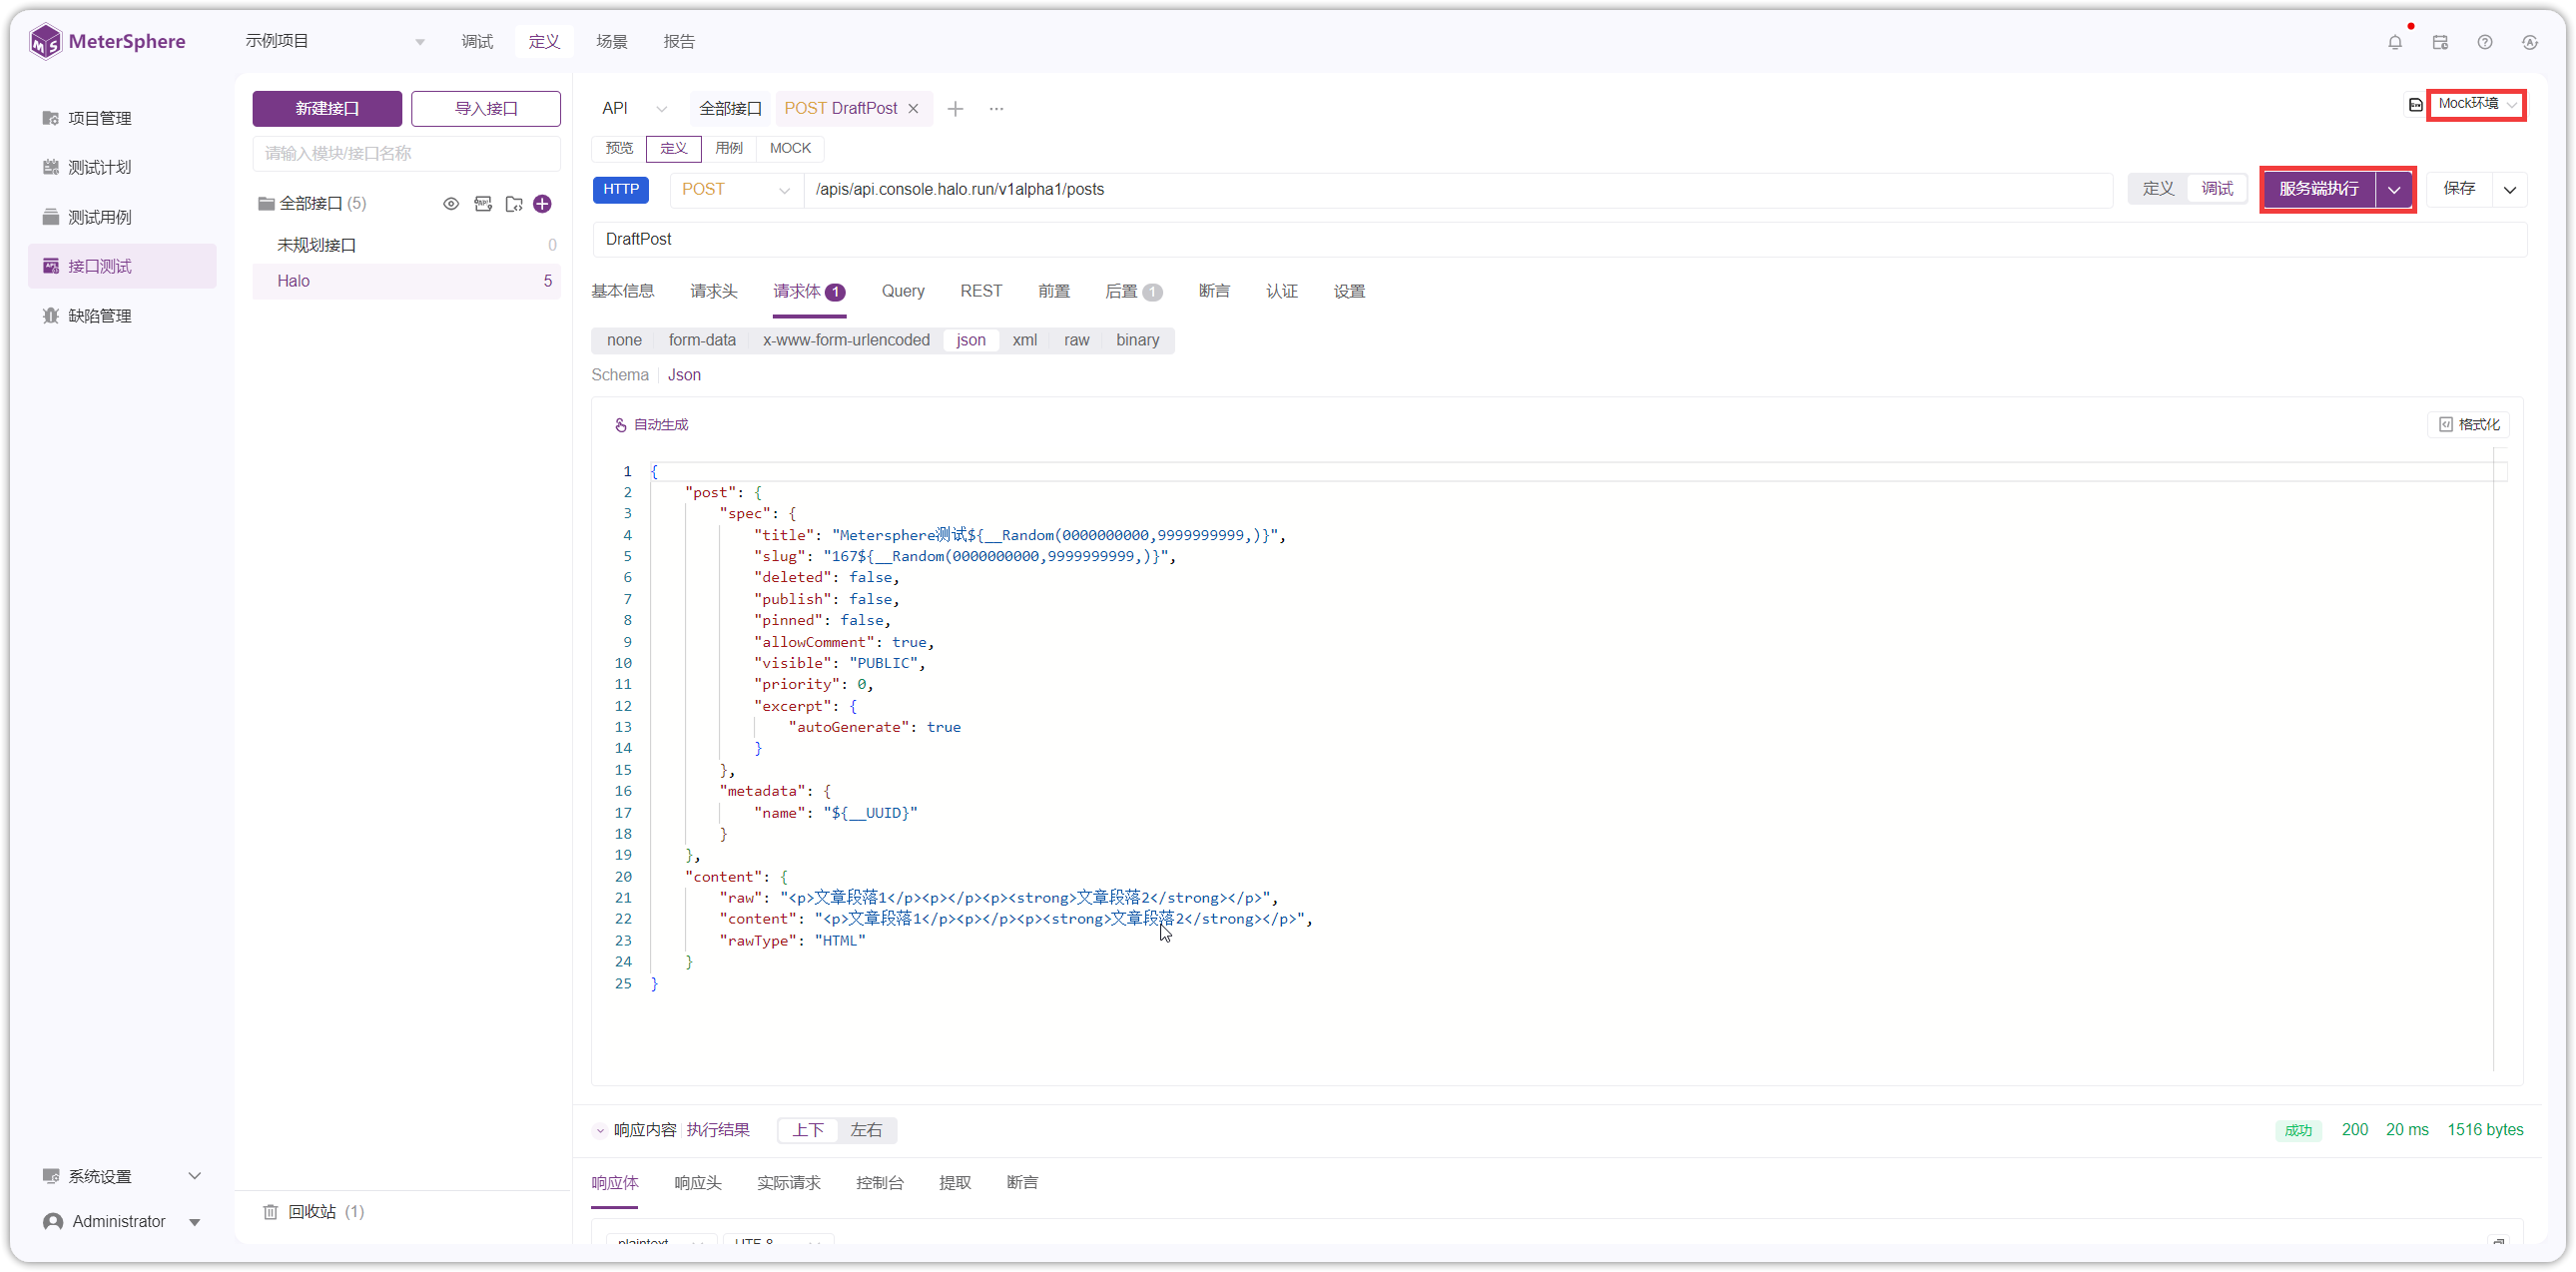Click the 服务端执行 button

(2319, 190)
